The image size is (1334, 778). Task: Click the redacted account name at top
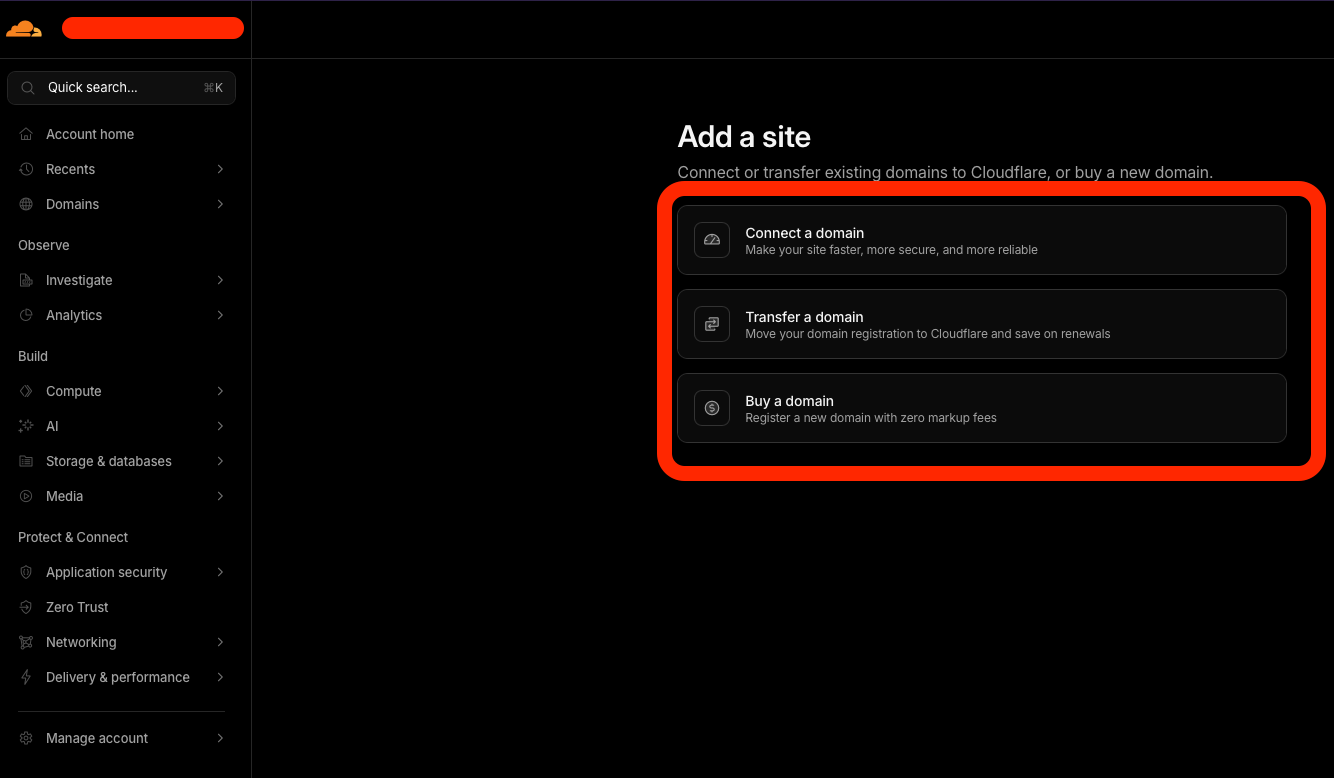(x=153, y=28)
